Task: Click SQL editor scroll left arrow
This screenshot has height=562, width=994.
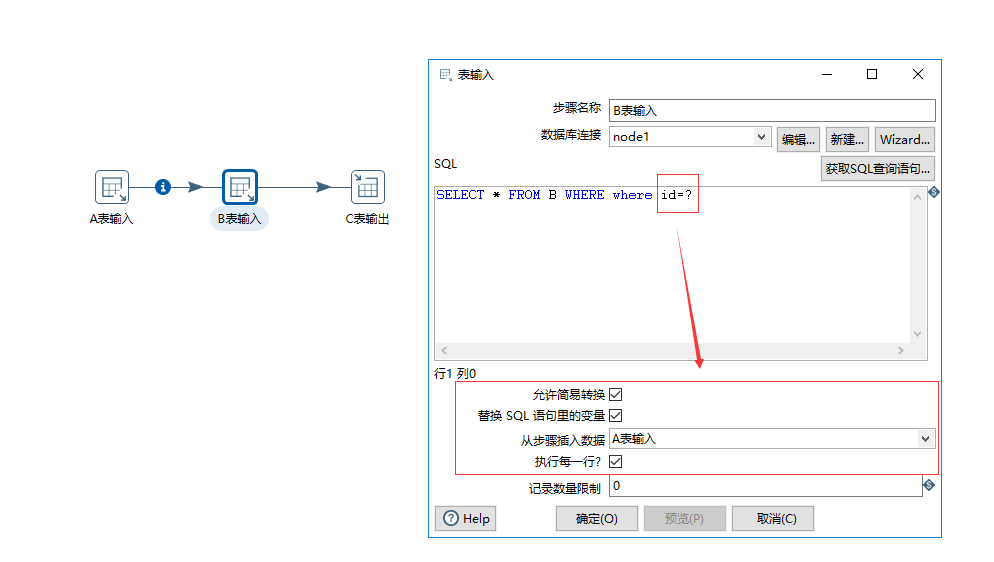Action: pyautogui.click(x=444, y=350)
